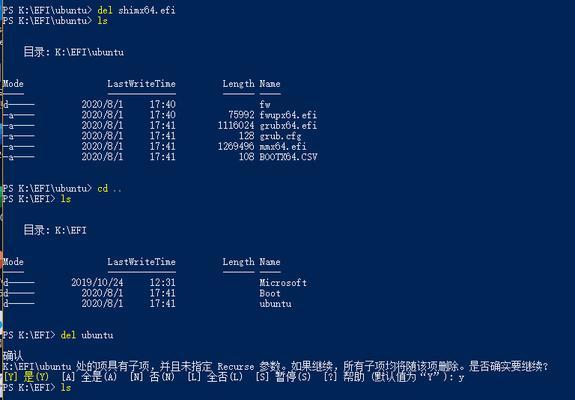Click the second Mode column header
Viewport: 575px width, 400px height.
coord(13,262)
